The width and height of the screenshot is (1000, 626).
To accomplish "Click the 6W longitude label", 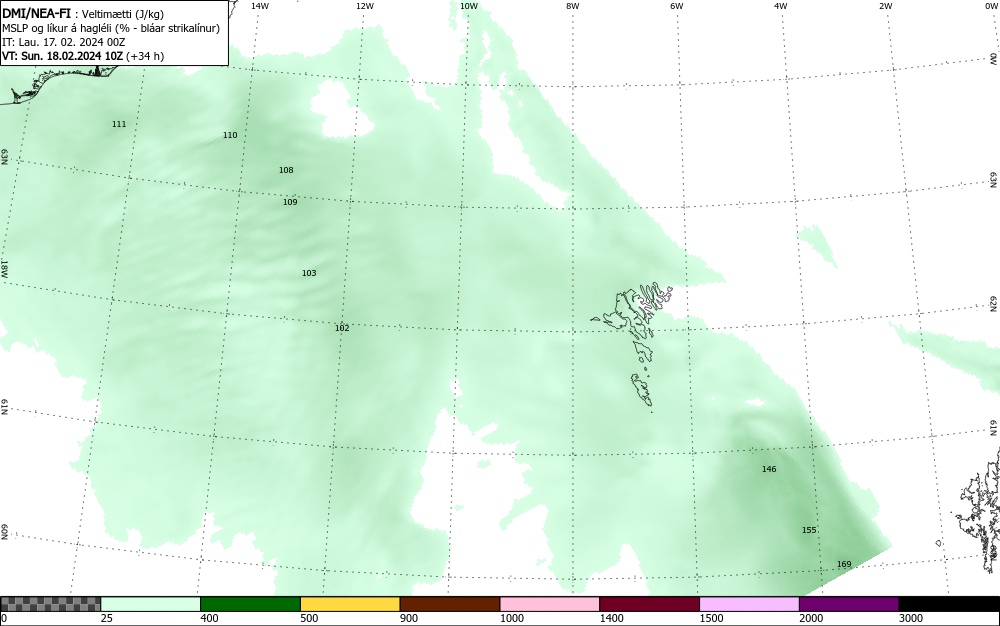I will pyautogui.click(x=677, y=6).
